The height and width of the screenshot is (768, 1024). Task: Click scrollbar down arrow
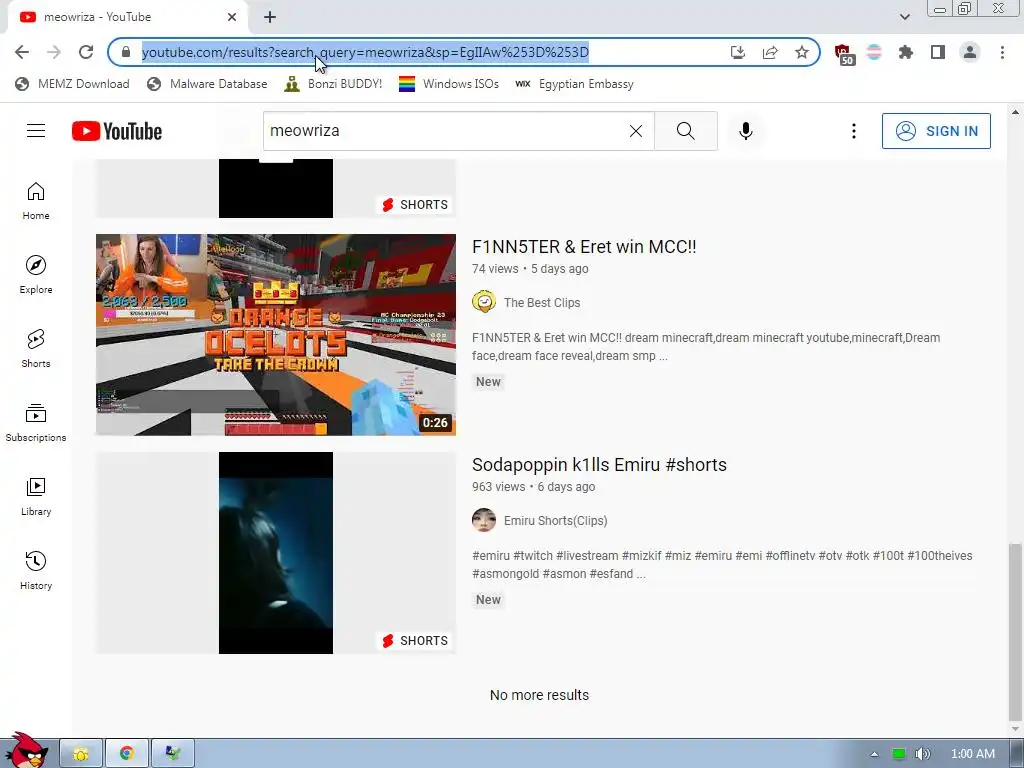(x=1015, y=729)
